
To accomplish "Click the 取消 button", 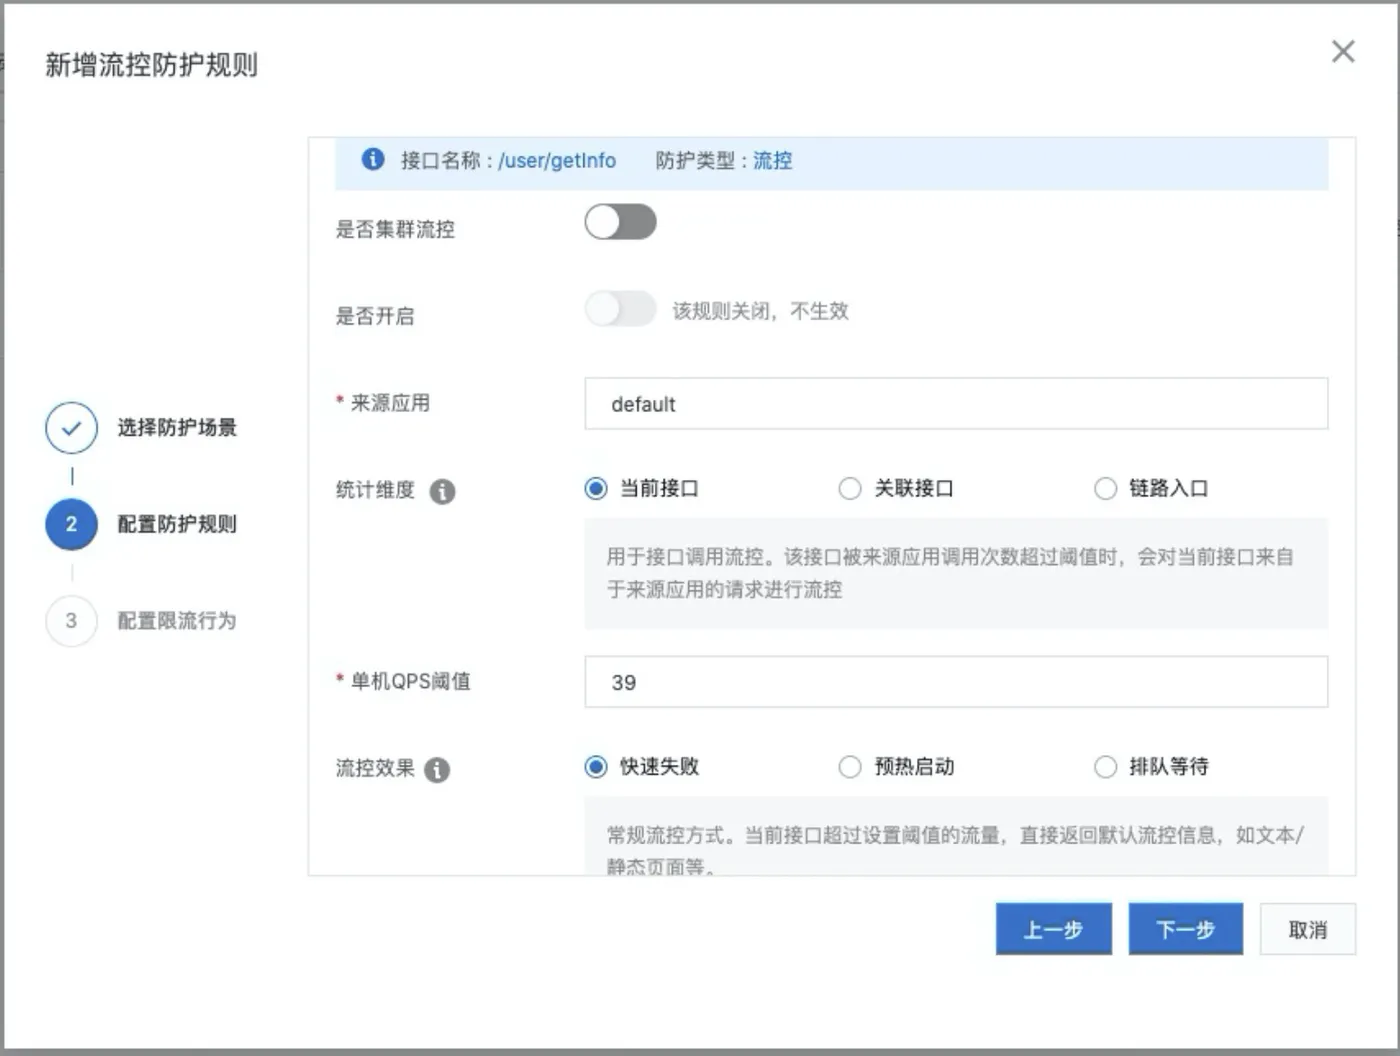I will pyautogui.click(x=1307, y=929).
